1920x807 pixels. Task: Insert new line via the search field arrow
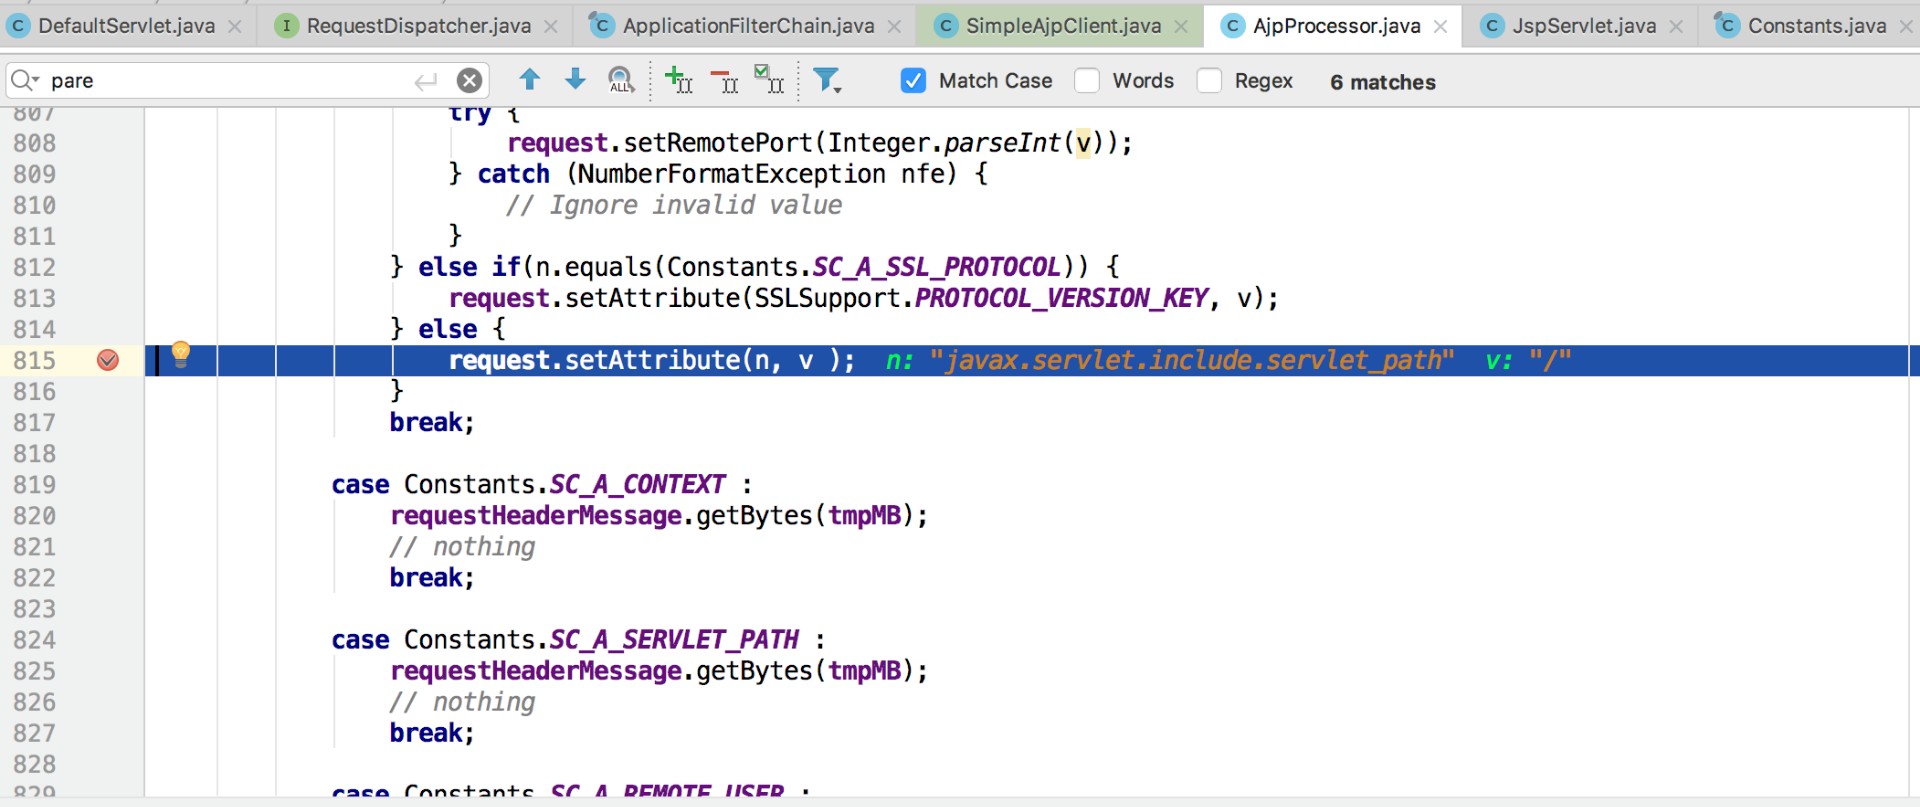(x=426, y=81)
